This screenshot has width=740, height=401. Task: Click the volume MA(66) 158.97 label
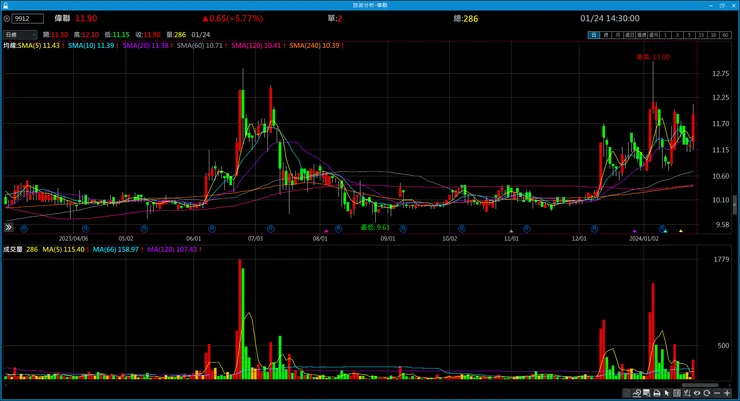click(x=116, y=249)
